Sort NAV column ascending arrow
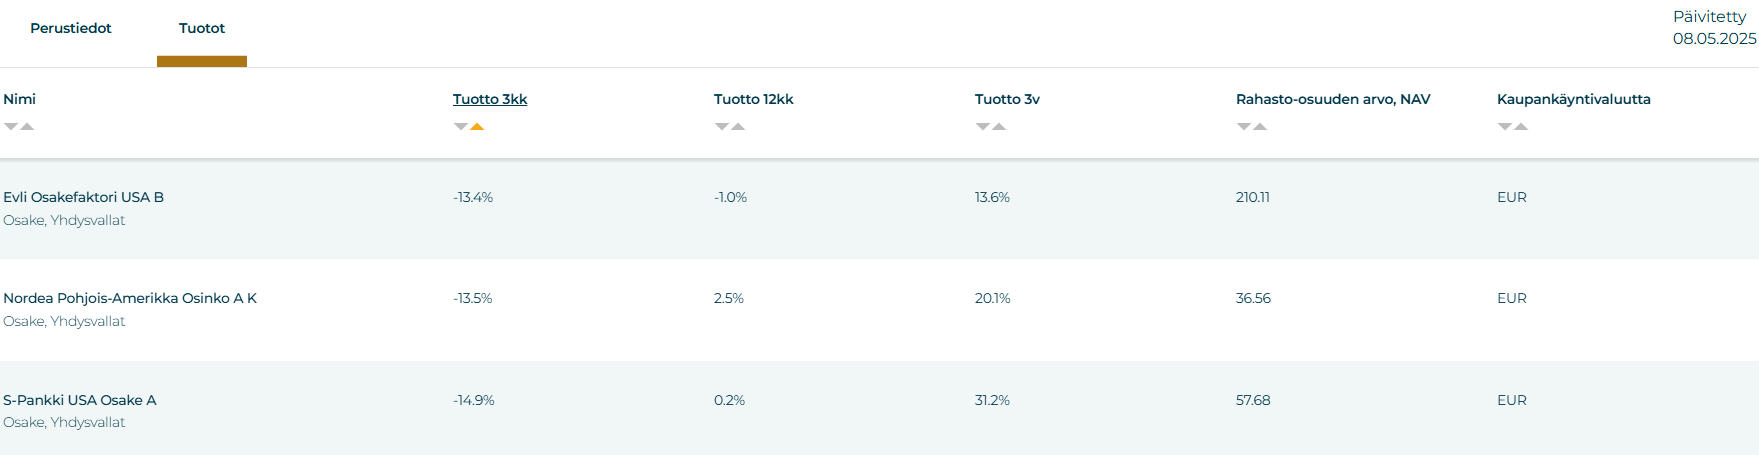Viewport: 1759px width, 455px height. coord(1260,127)
